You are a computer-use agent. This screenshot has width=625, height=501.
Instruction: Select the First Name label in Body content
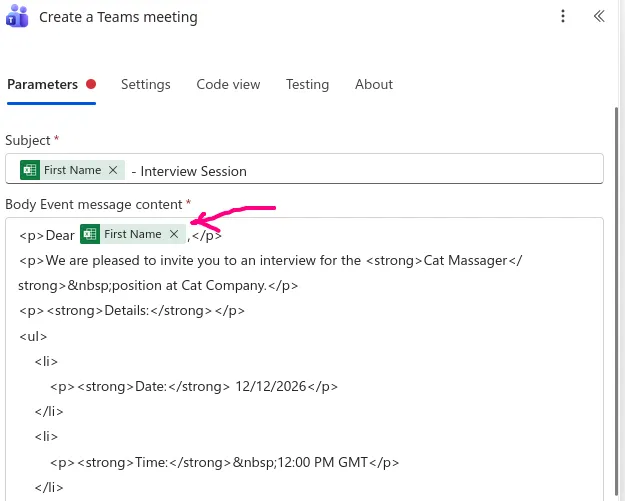point(132,234)
